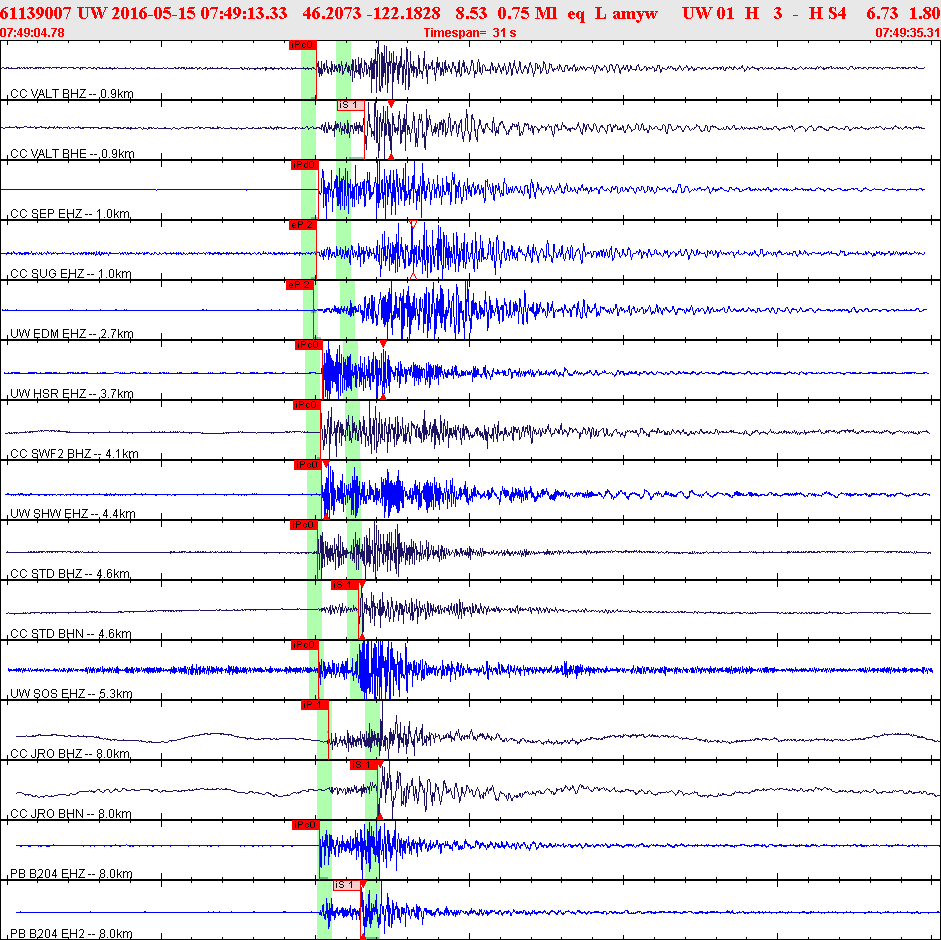
Task: Click the iS 1 pick flag on CC JRO BHN
Action: coord(364,765)
